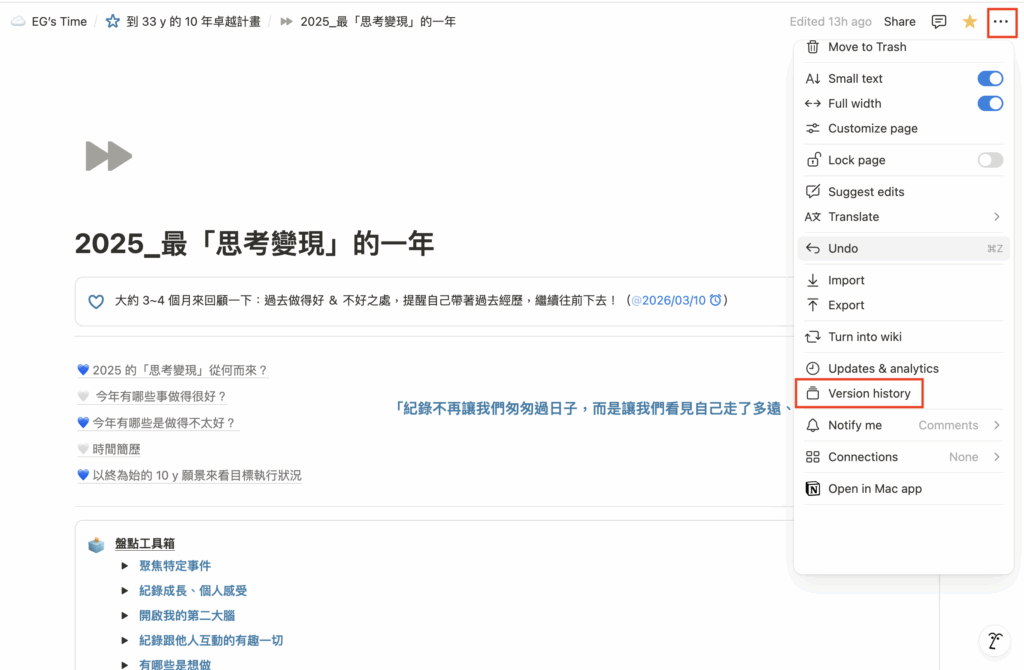
Task: Click the Share button
Action: coord(899,21)
